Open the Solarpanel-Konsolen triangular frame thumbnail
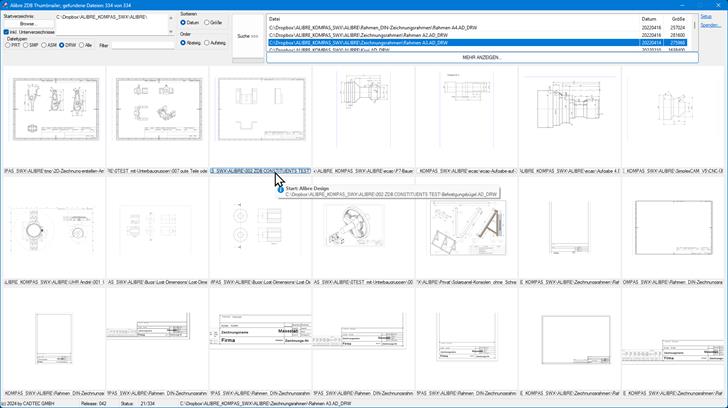Screen dimensions: 728x408 coord(468,228)
